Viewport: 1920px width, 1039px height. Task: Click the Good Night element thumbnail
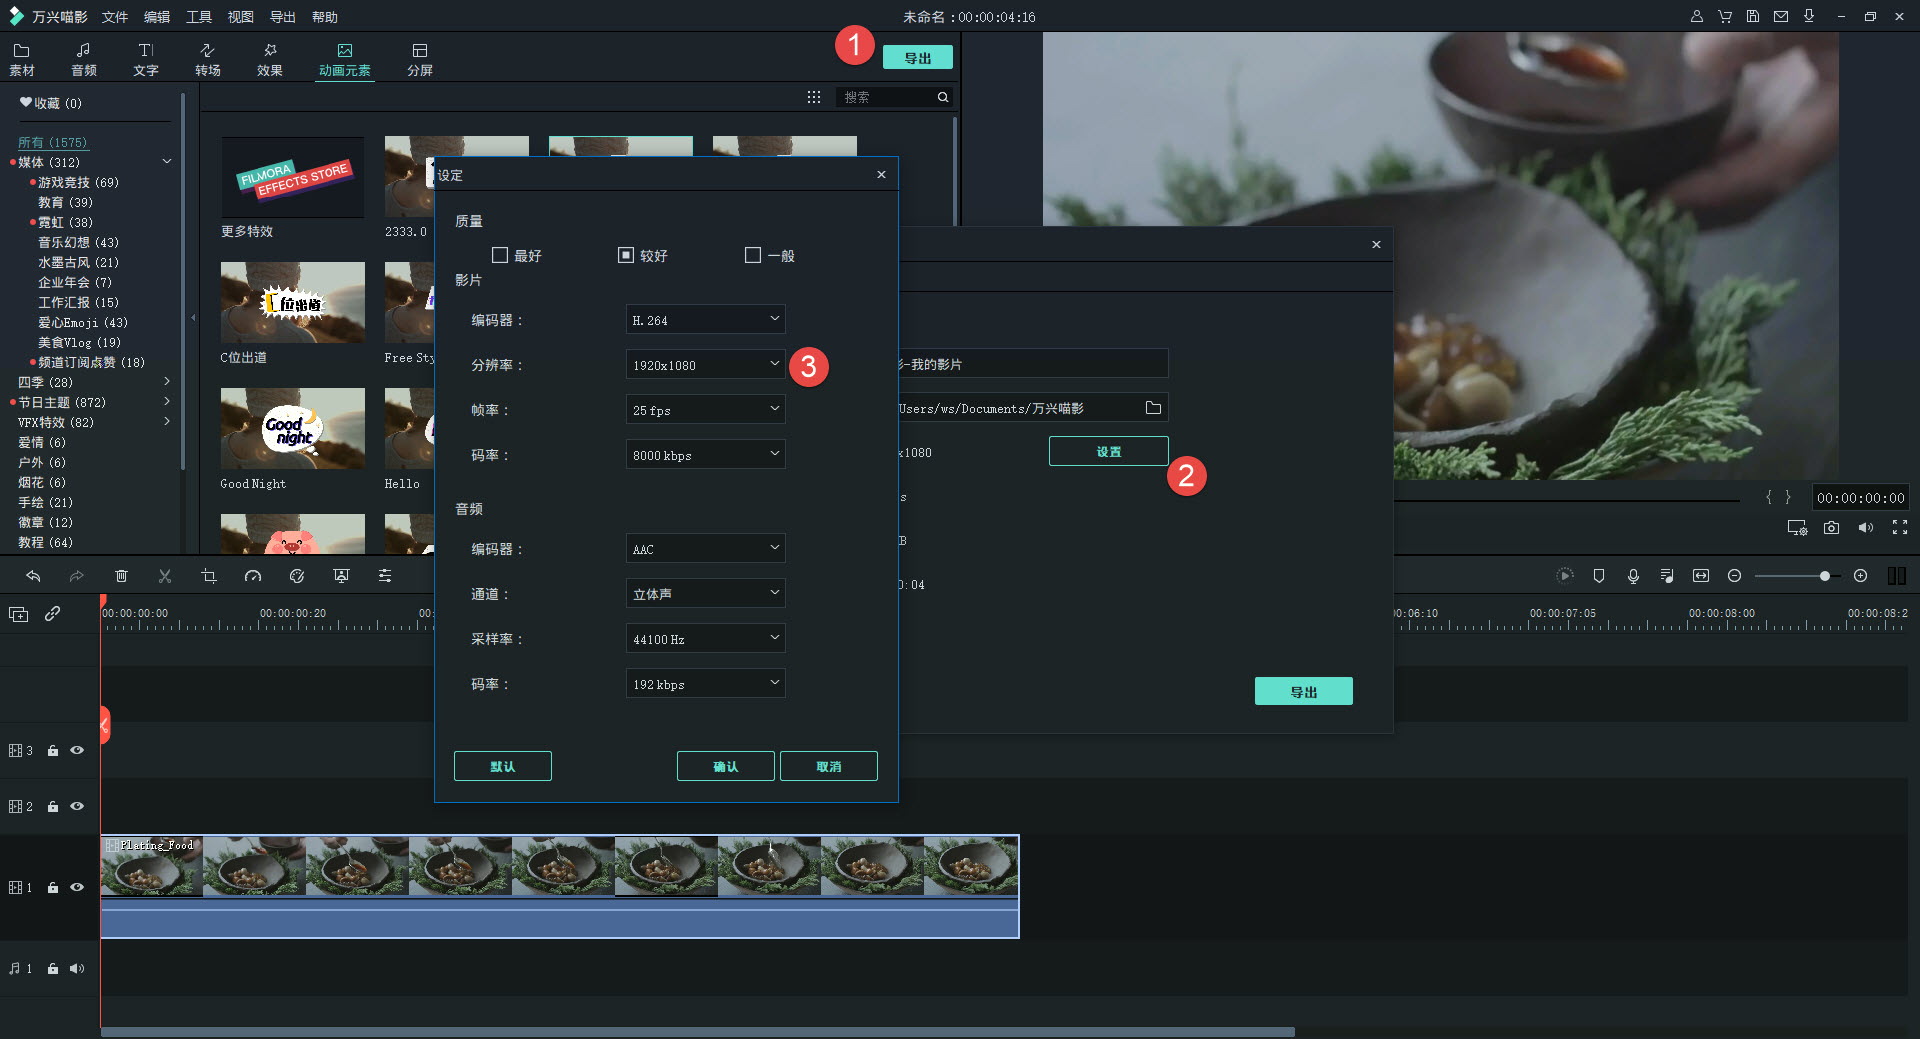(292, 429)
